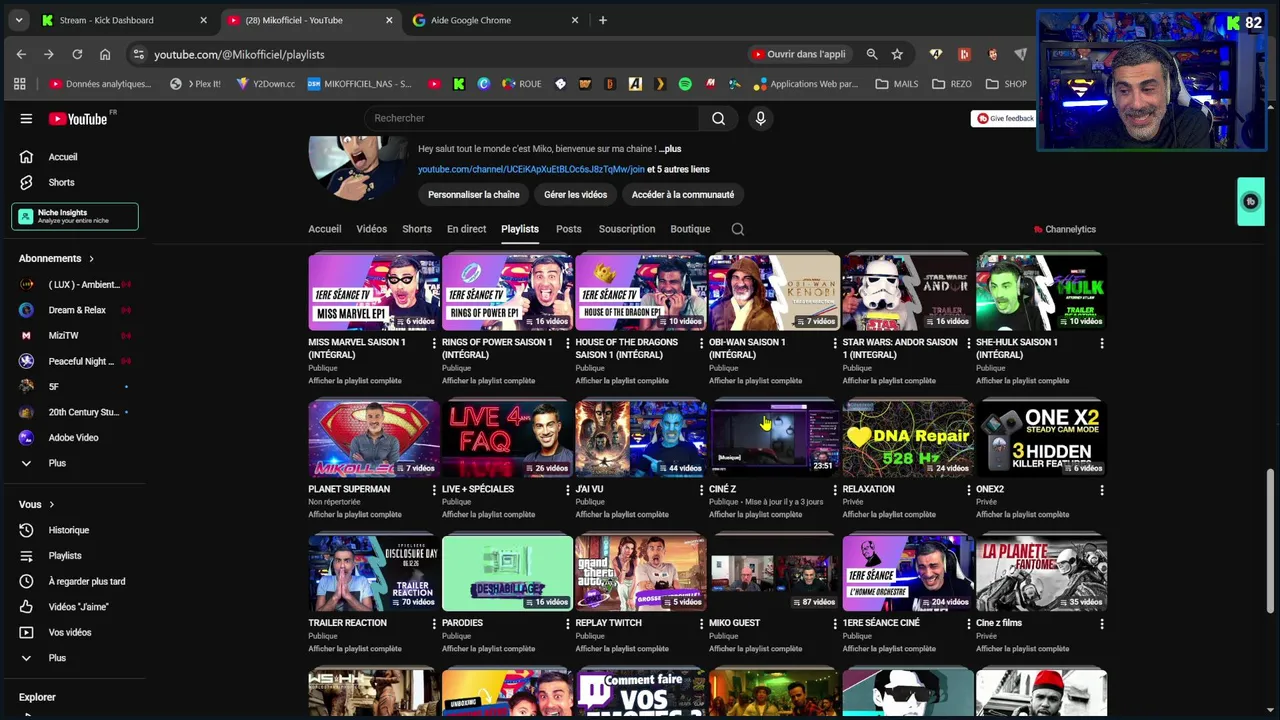Open the REPLAY TWITCH playlist thumbnail
Screen dimensions: 1280x720
641,573
